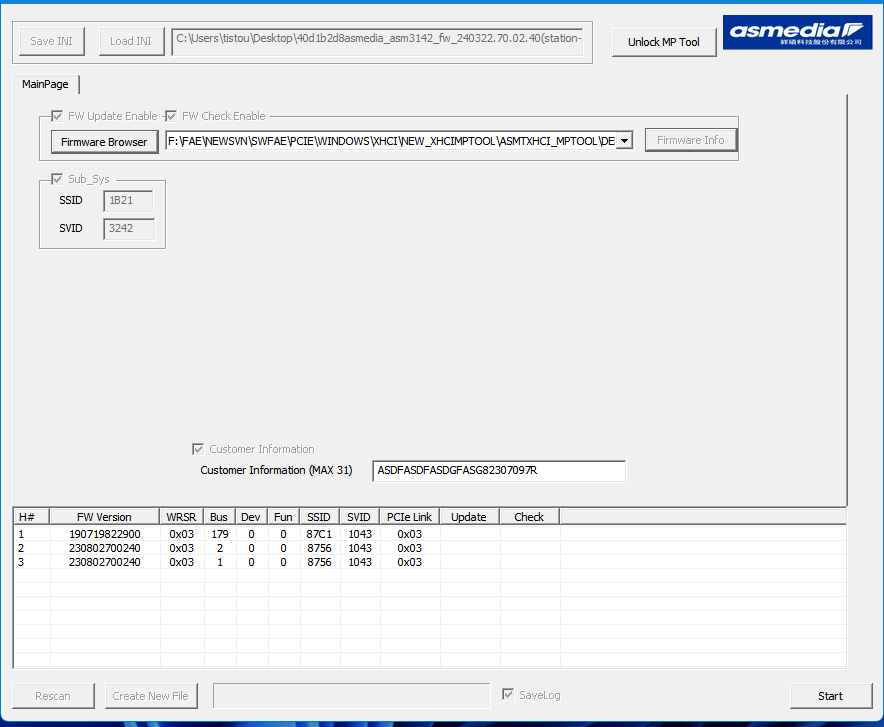Image resolution: width=884 pixels, height=727 pixels.
Task: Click the Rescan button
Action: click(x=53, y=696)
